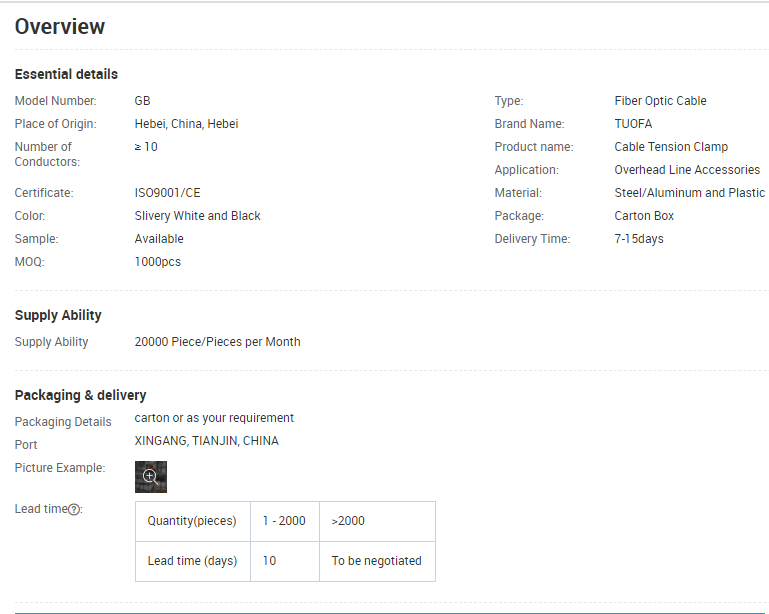The image size is (769, 614).
Task: Click the 'Supply Ability' row label
Action: 51,342
